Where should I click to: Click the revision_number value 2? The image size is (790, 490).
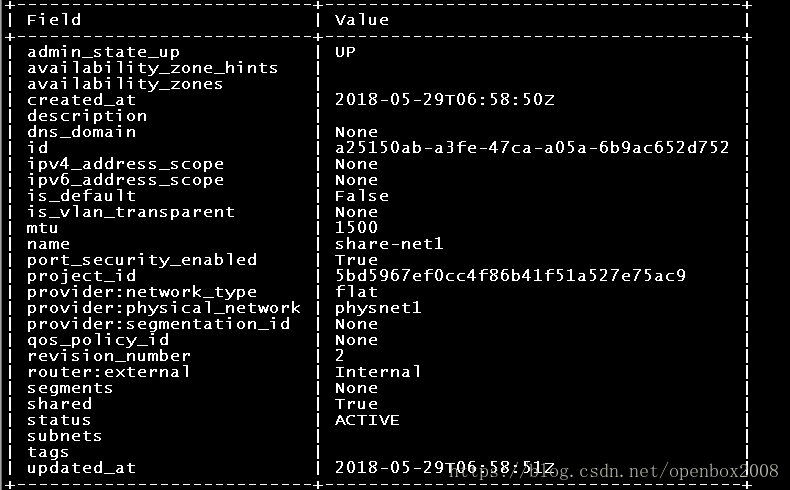pos(340,356)
